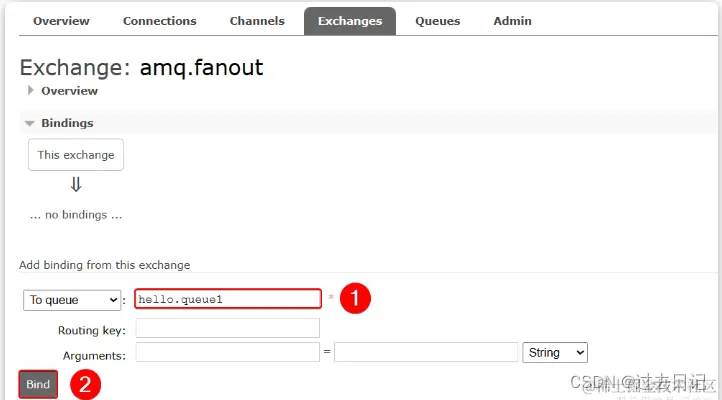Go to the Channels tab
The width and height of the screenshot is (722, 400).
(257, 21)
